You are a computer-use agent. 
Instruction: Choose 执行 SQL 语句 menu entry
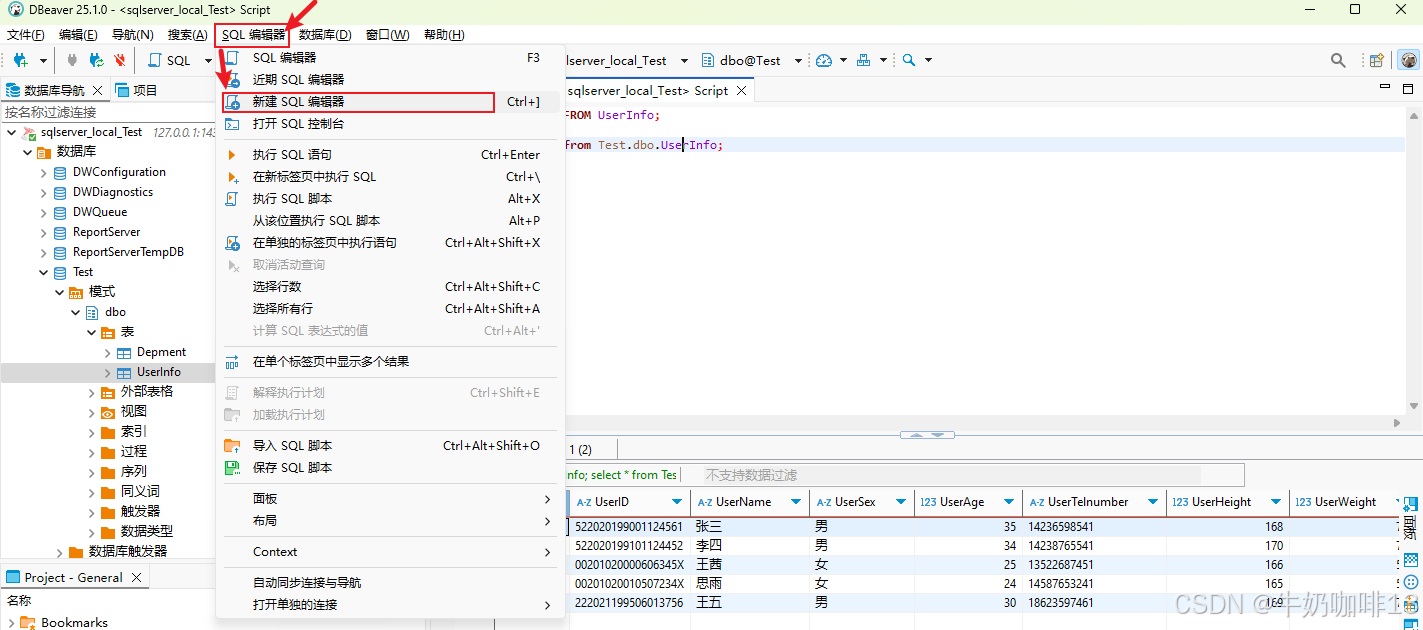point(390,155)
